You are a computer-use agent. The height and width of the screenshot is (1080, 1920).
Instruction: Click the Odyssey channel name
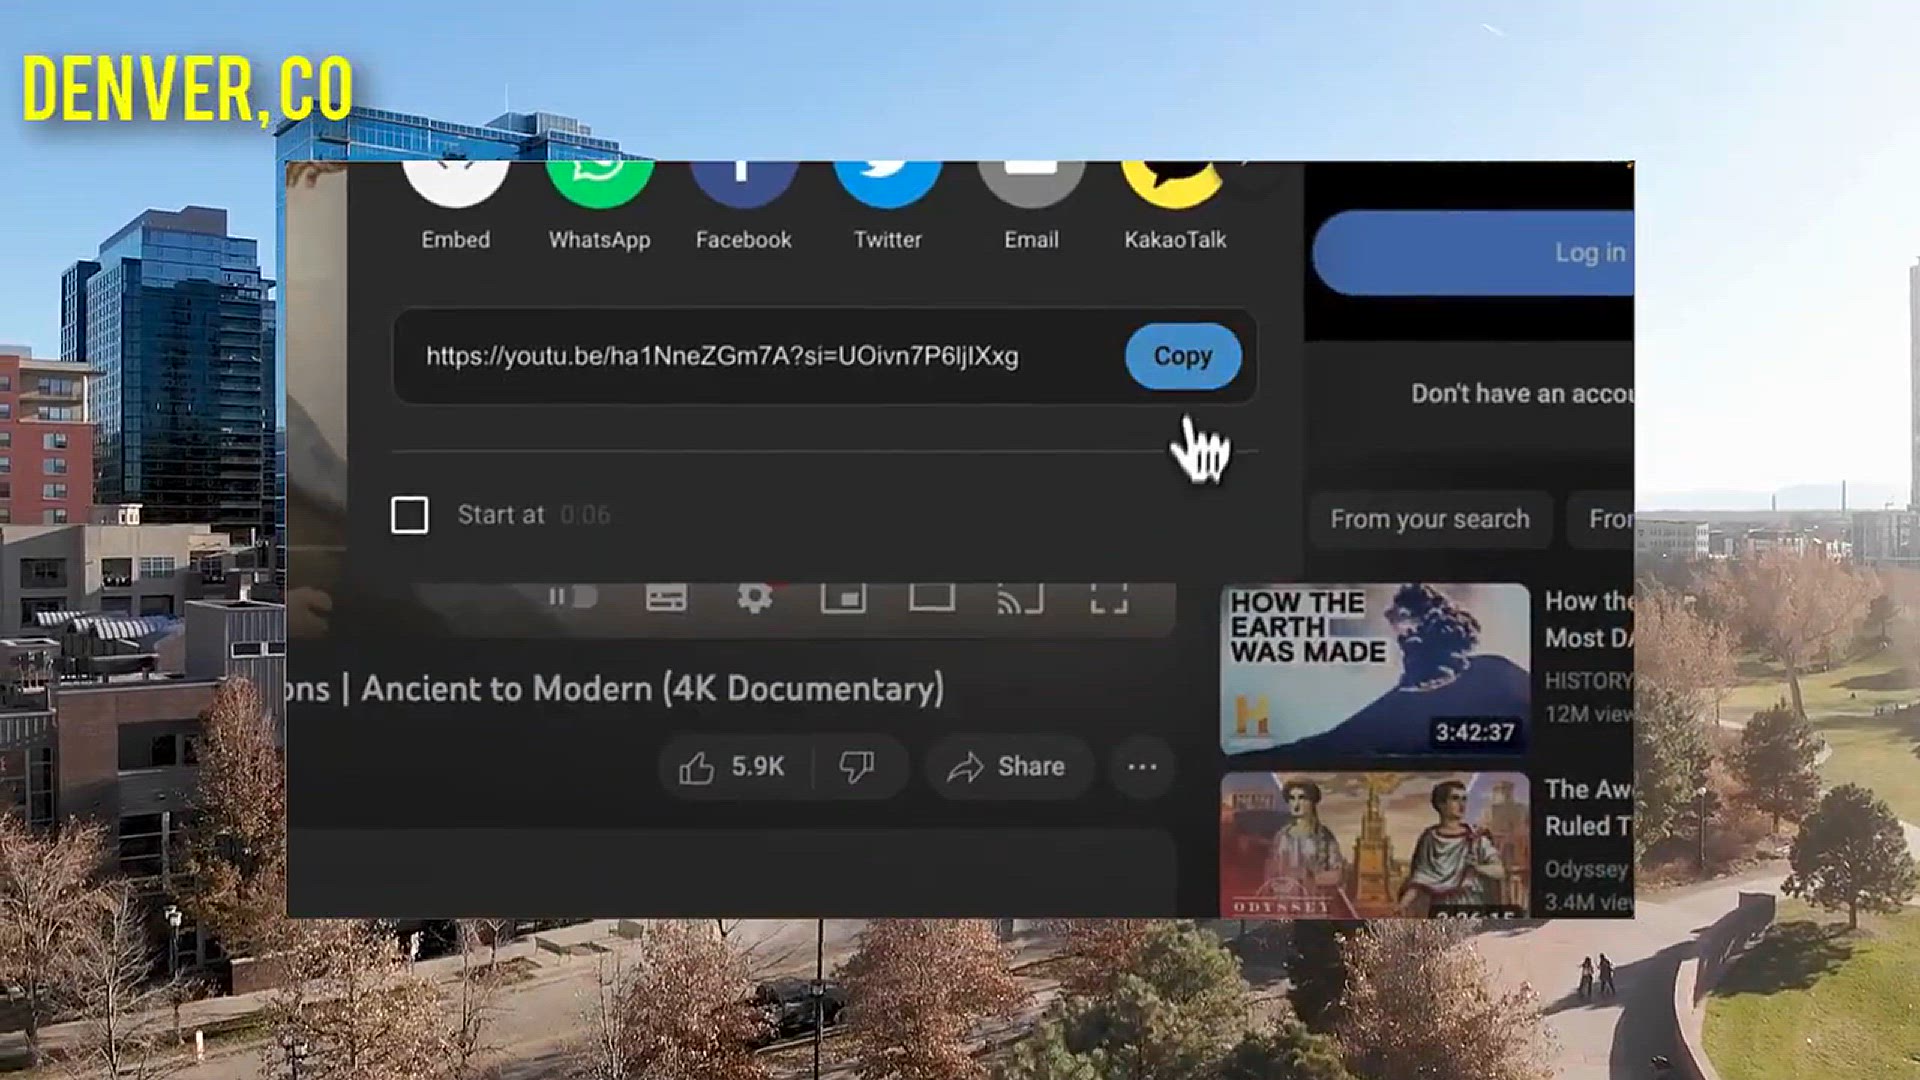[x=1587, y=869]
